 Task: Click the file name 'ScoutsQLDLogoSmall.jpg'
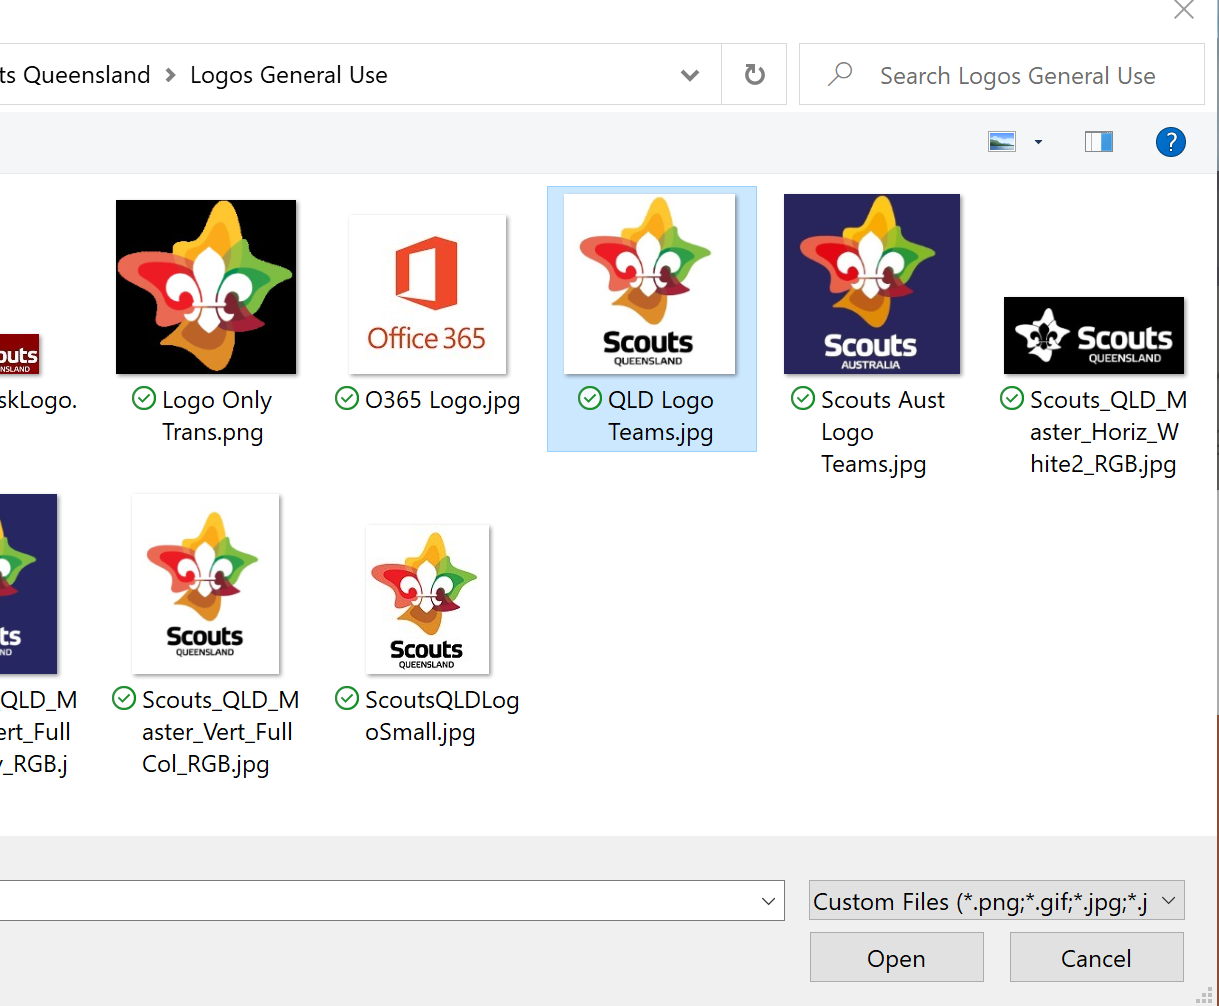tap(442, 716)
